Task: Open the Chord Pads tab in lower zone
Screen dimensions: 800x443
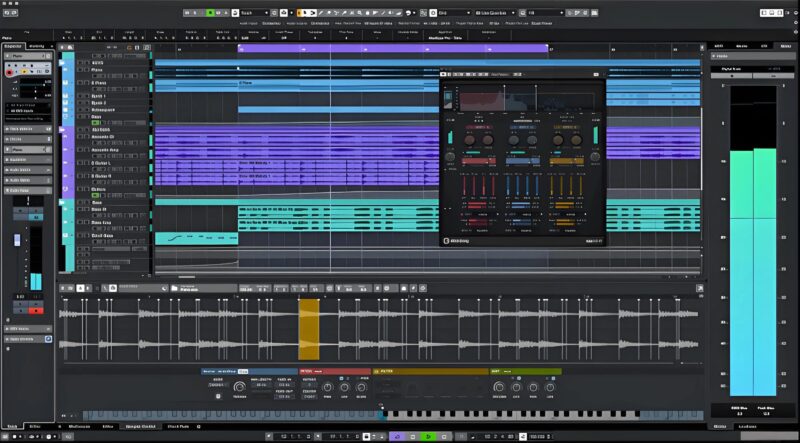Action: click(178, 426)
